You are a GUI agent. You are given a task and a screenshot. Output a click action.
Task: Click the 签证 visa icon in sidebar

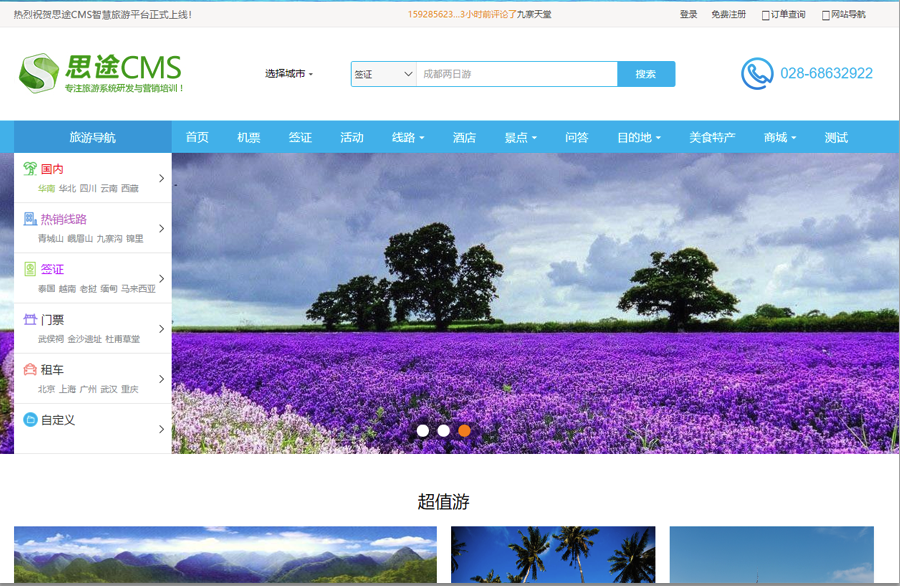click(30, 269)
